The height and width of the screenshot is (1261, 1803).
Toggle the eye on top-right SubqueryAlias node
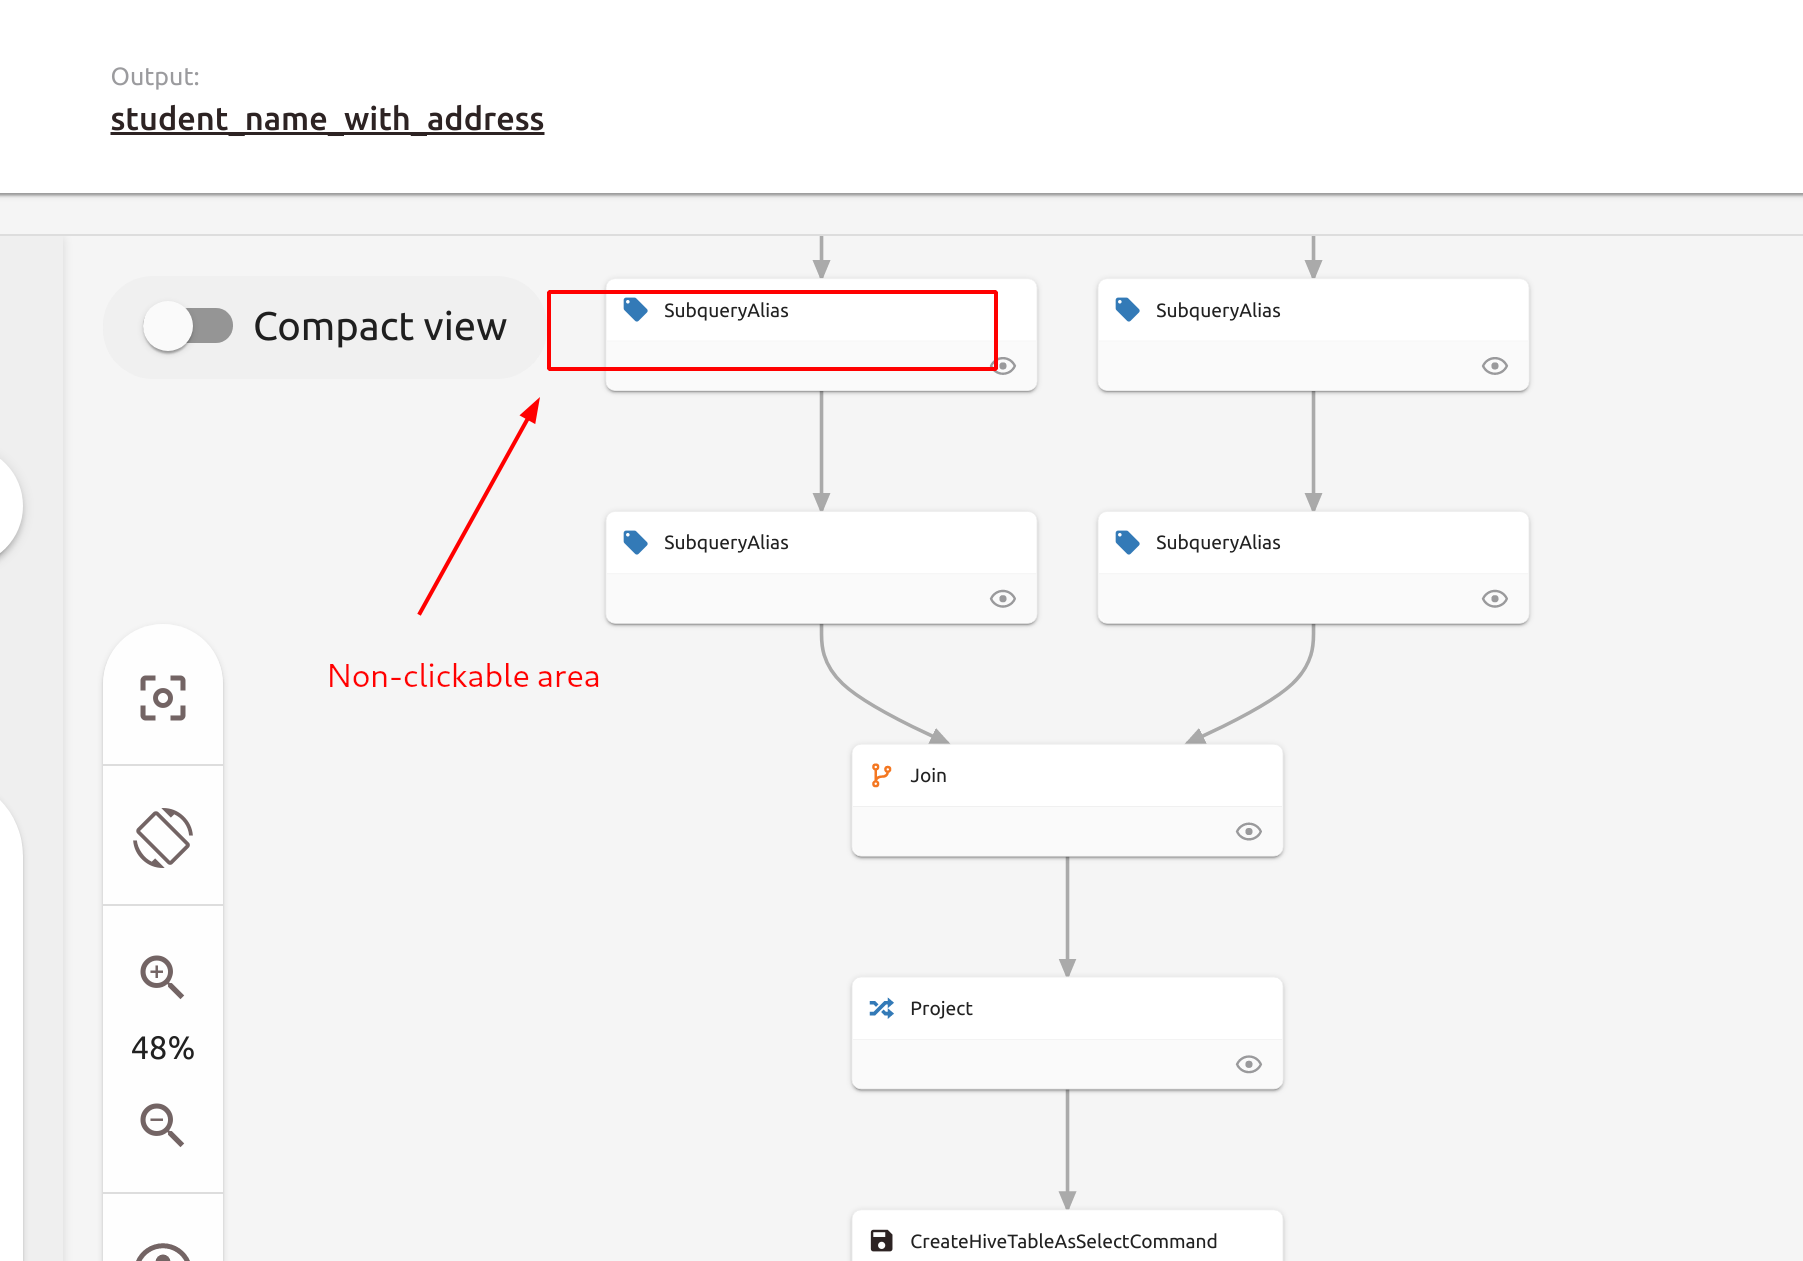1494,366
